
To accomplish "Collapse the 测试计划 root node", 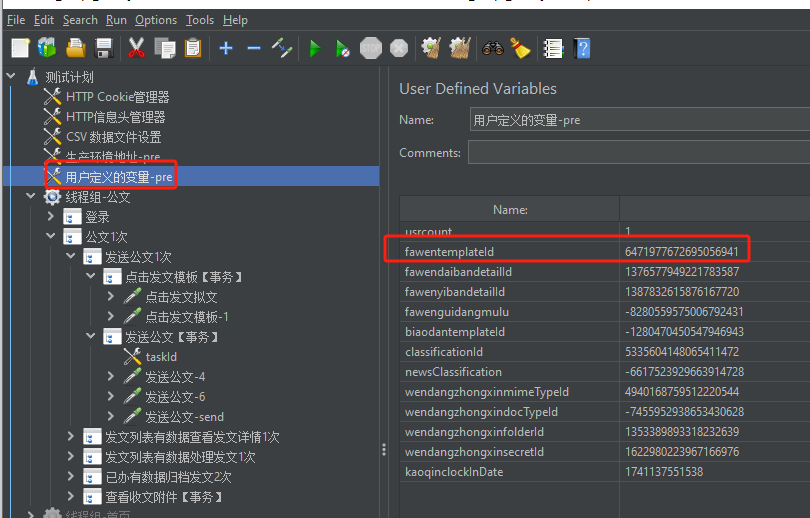I will click(x=11, y=76).
